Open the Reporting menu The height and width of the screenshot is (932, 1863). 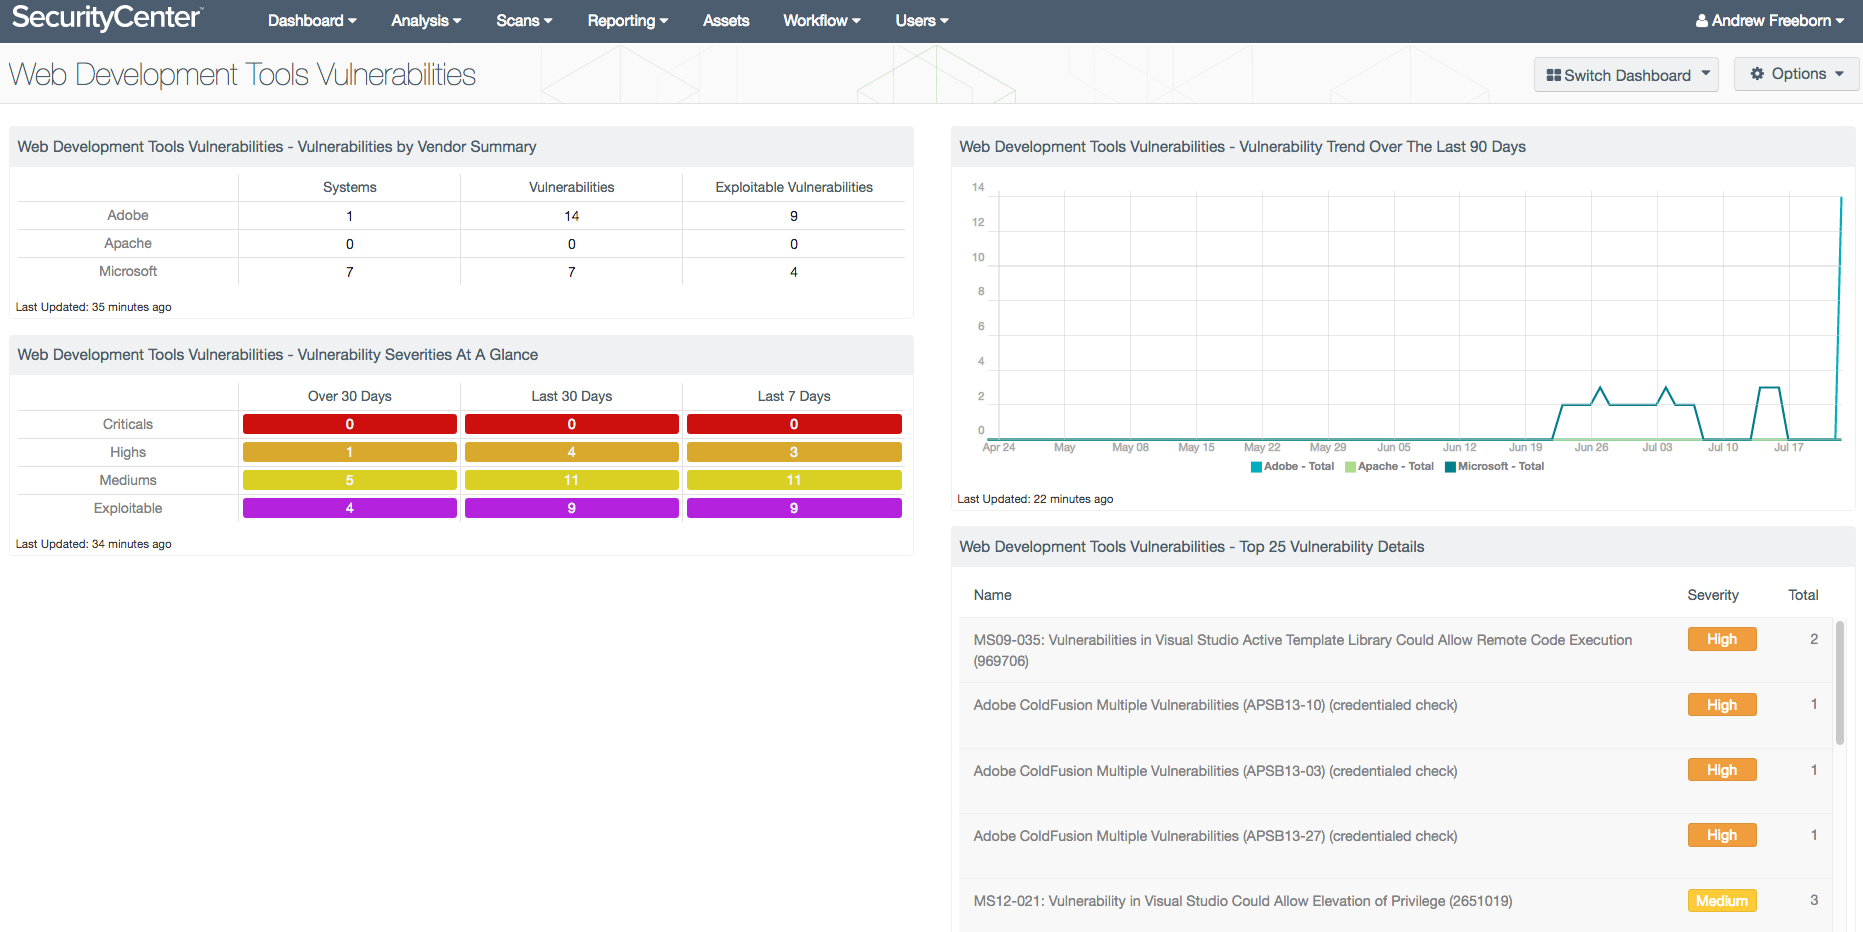[x=628, y=21]
